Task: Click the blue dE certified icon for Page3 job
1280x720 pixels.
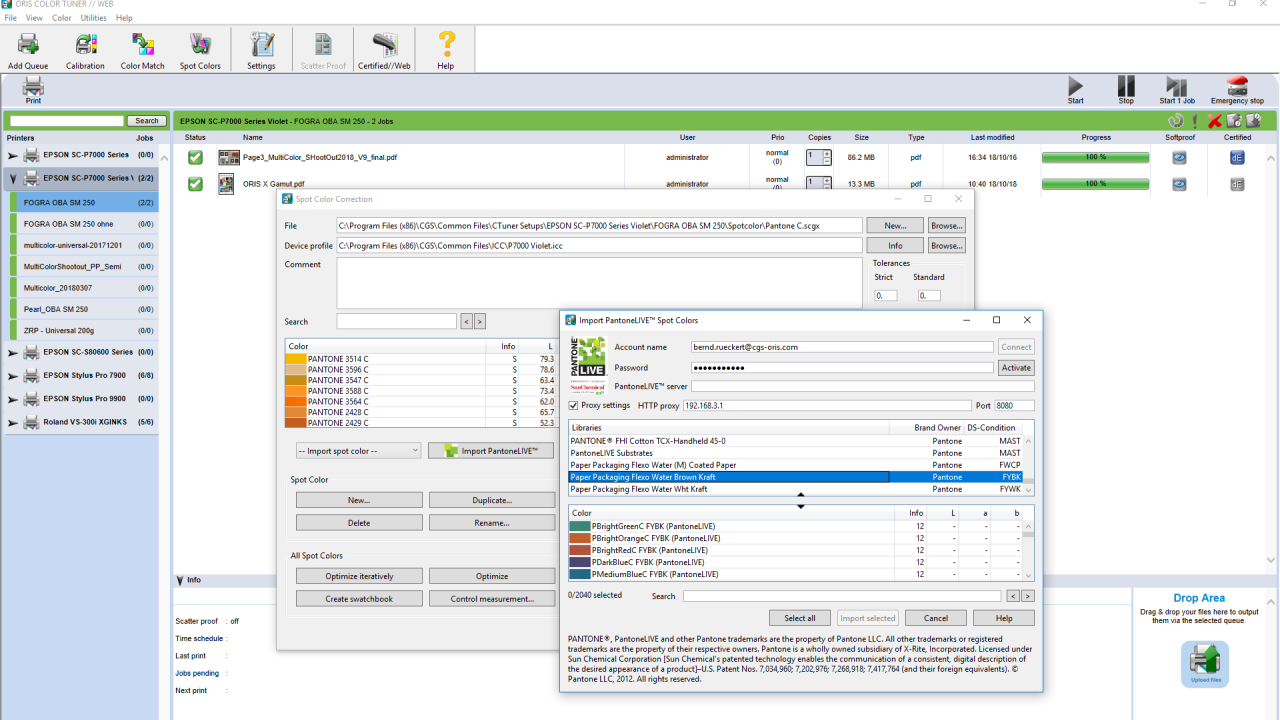Action: click(1237, 157)
